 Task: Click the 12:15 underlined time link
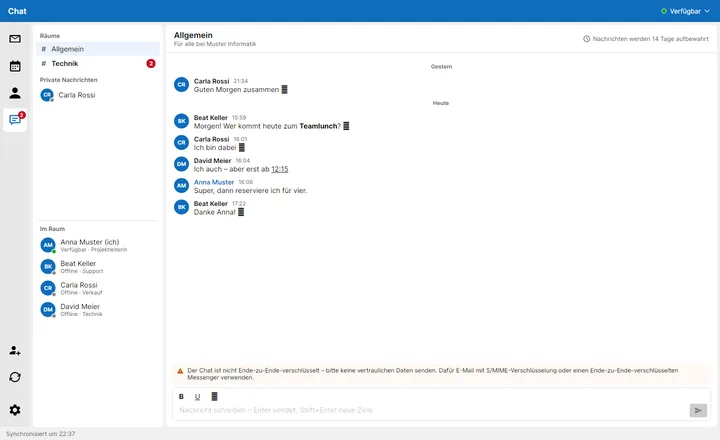280,169
